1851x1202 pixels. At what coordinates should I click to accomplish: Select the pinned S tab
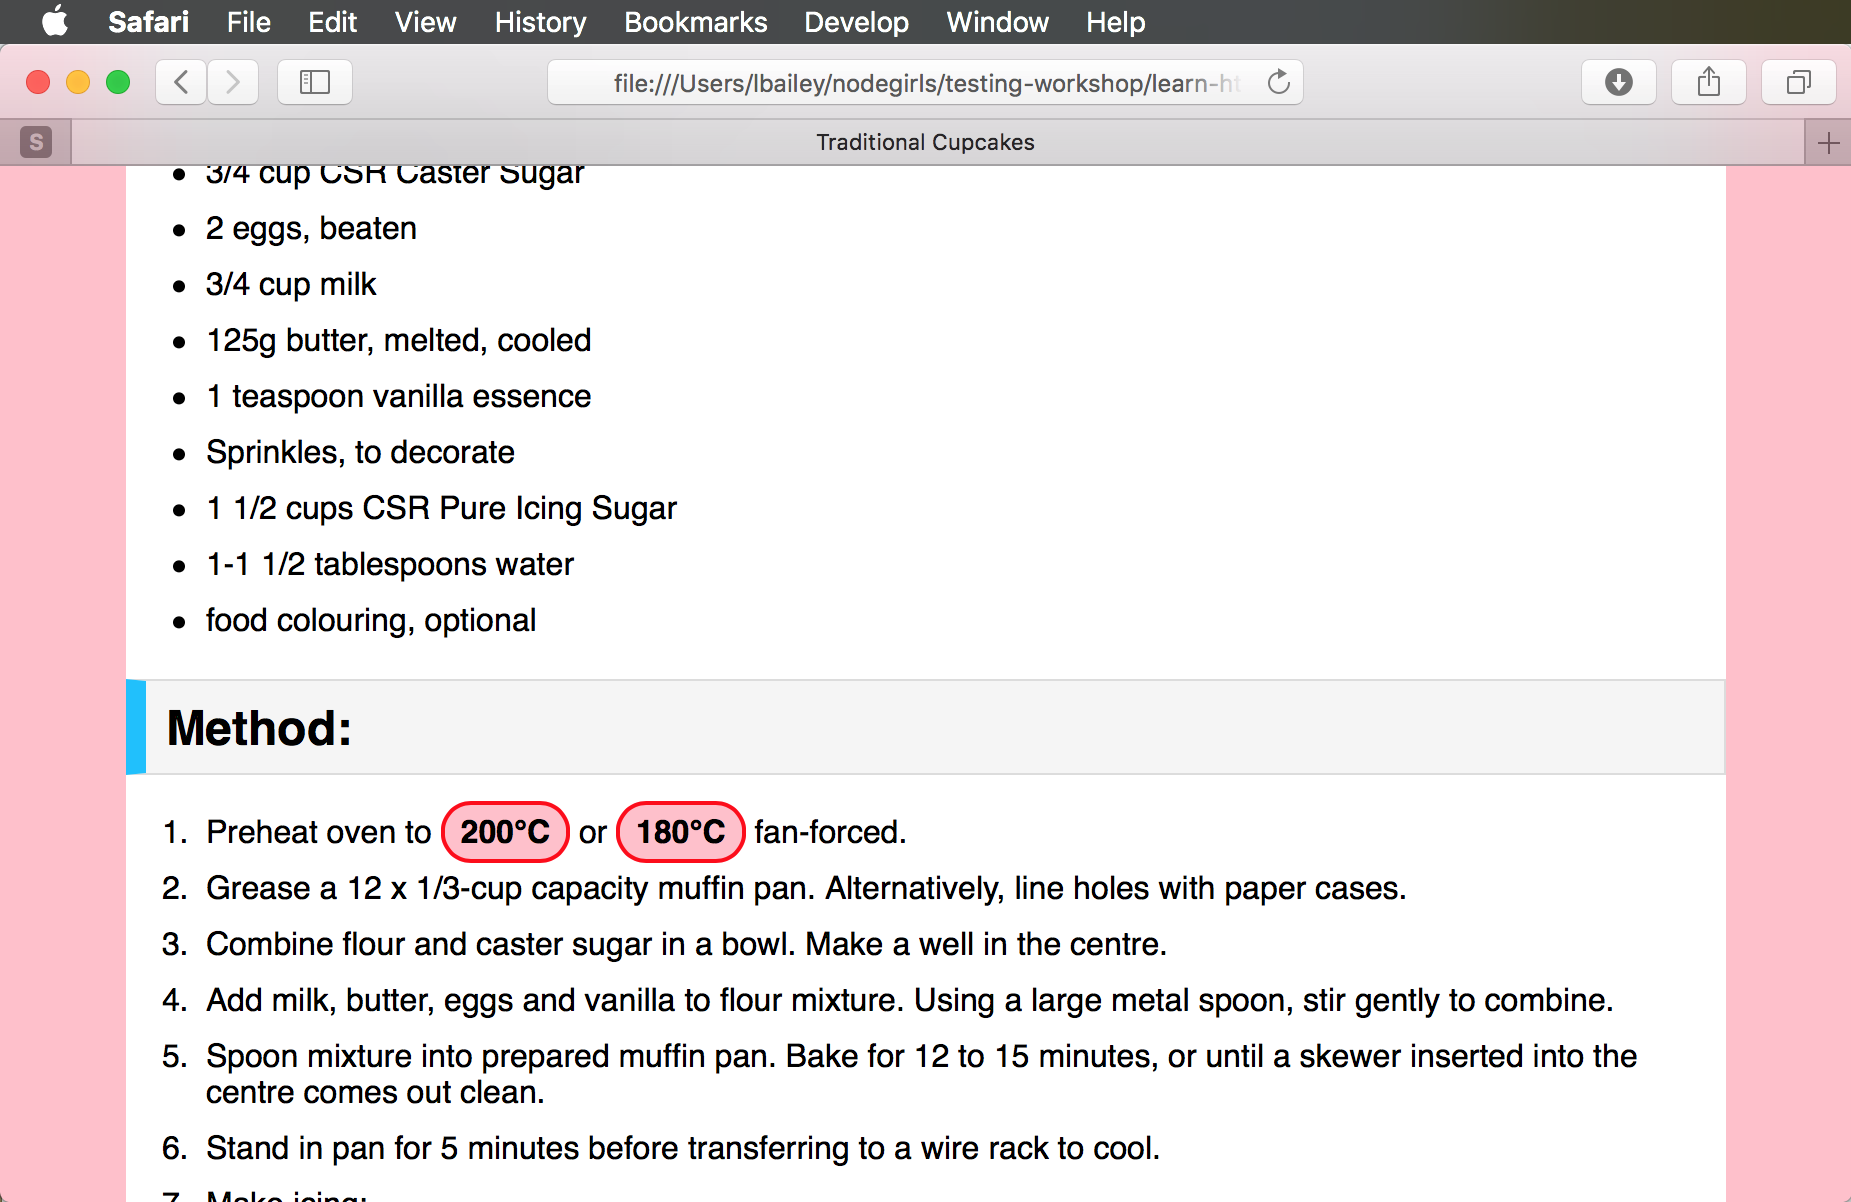point(36,143)
